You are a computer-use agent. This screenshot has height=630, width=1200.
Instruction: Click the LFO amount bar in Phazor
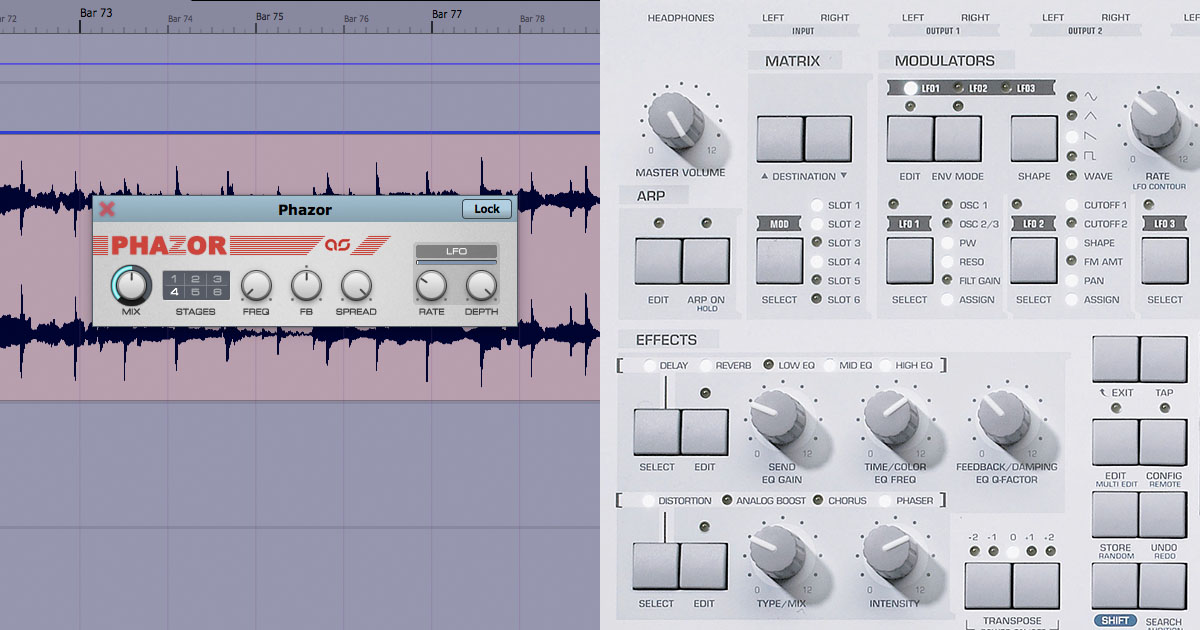click(x=456, y=263)
